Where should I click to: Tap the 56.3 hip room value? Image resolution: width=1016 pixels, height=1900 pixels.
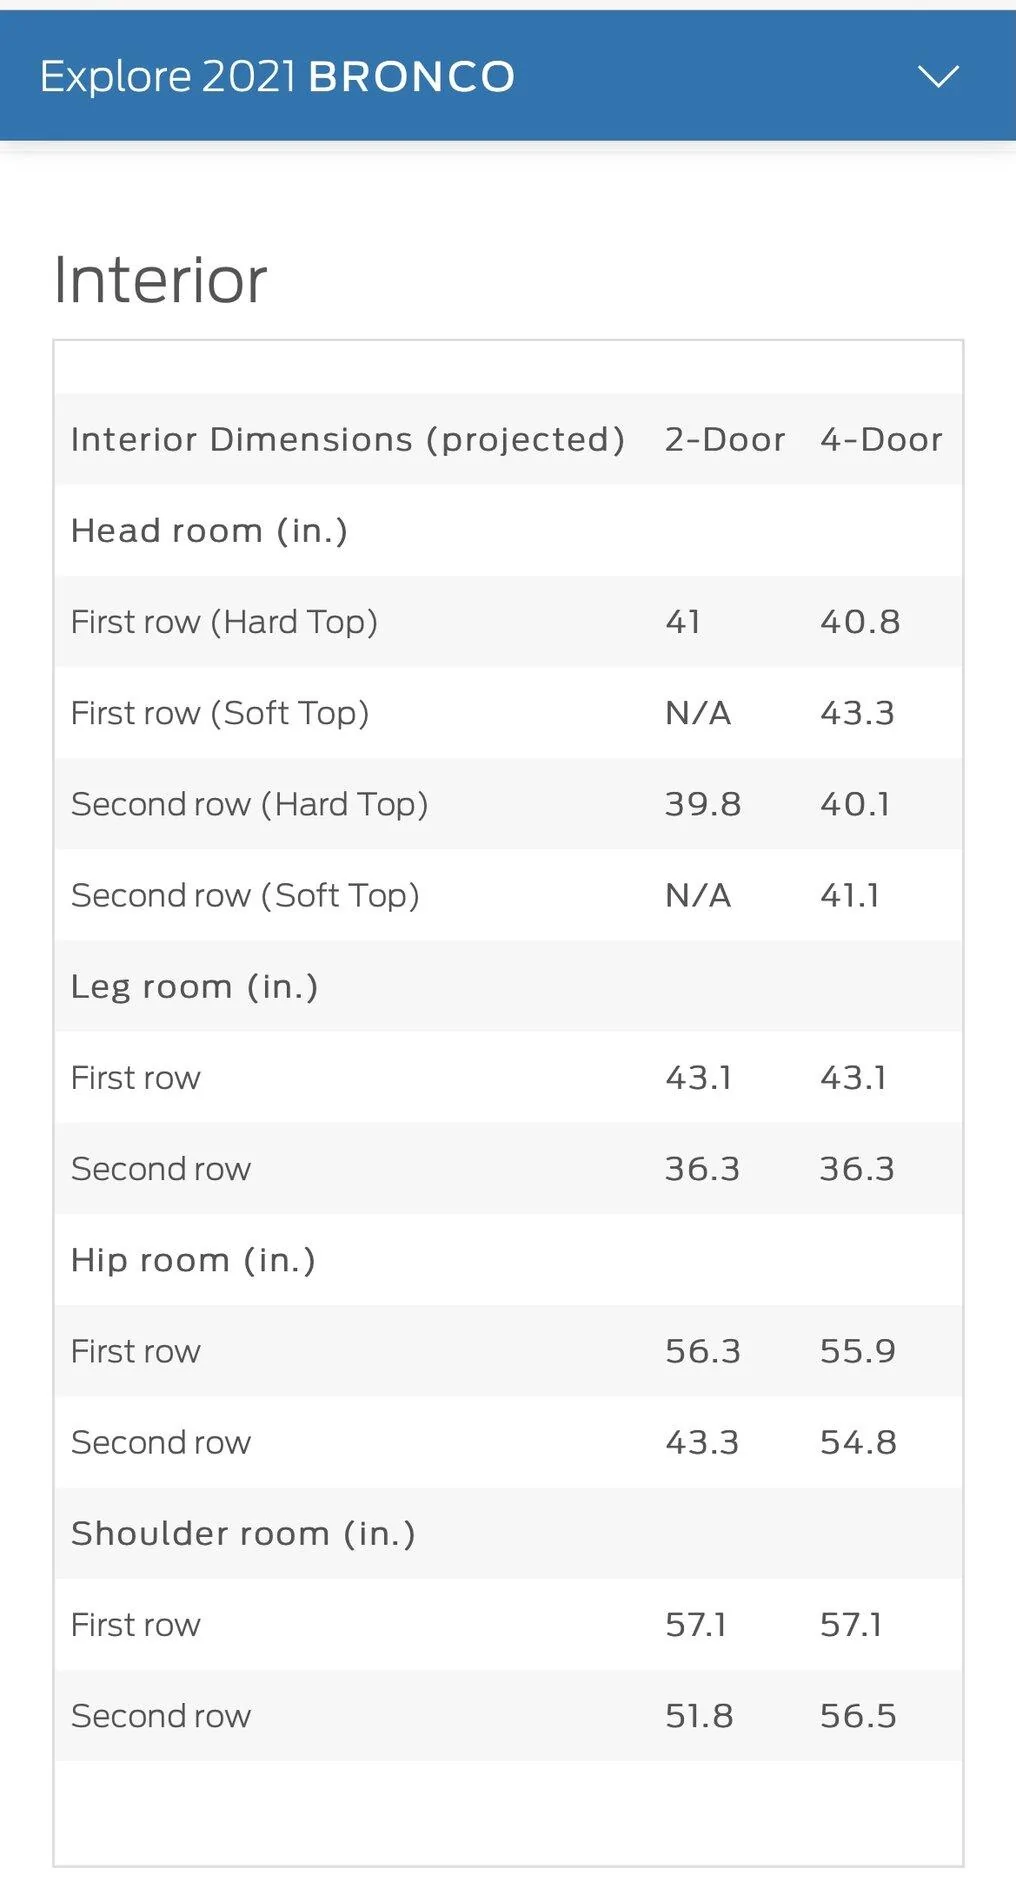(x=703, y=1351)
